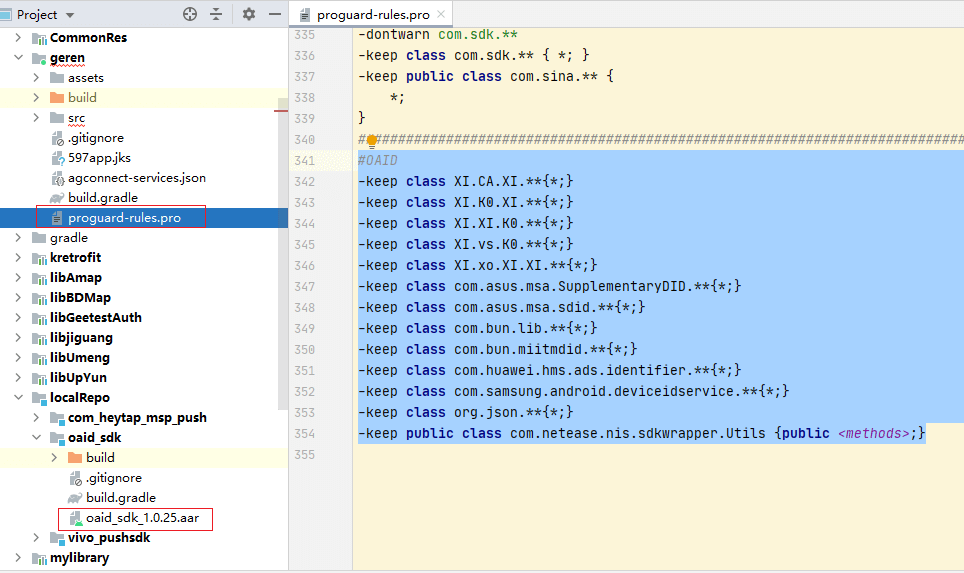Click the Gradle icon of oaid_sdk build.gradle
Viewport: 964px width, 573px height.
[75, 498]
